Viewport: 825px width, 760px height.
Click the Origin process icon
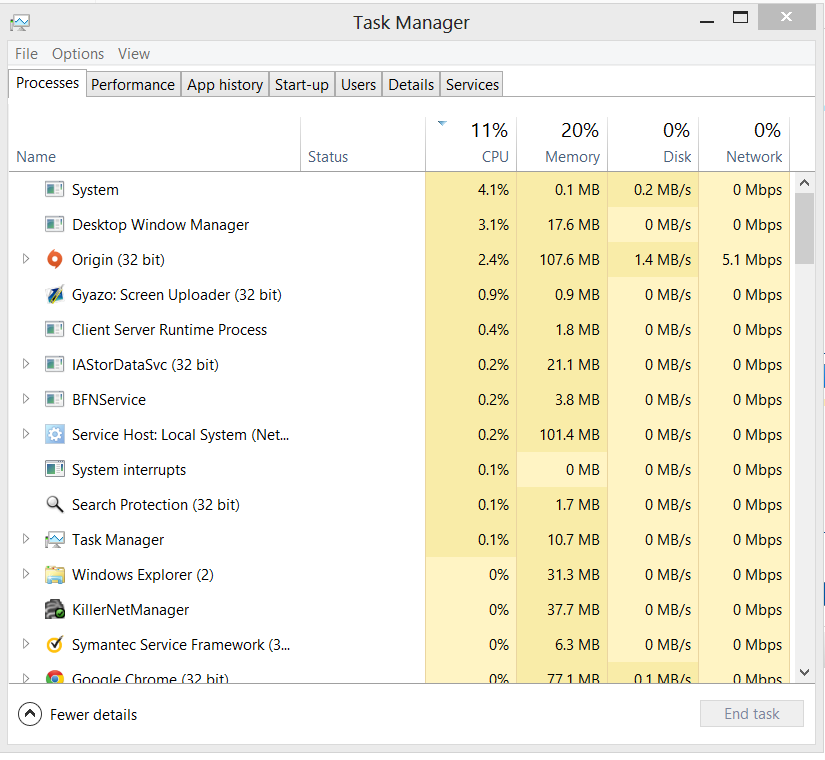pos(55,260)
